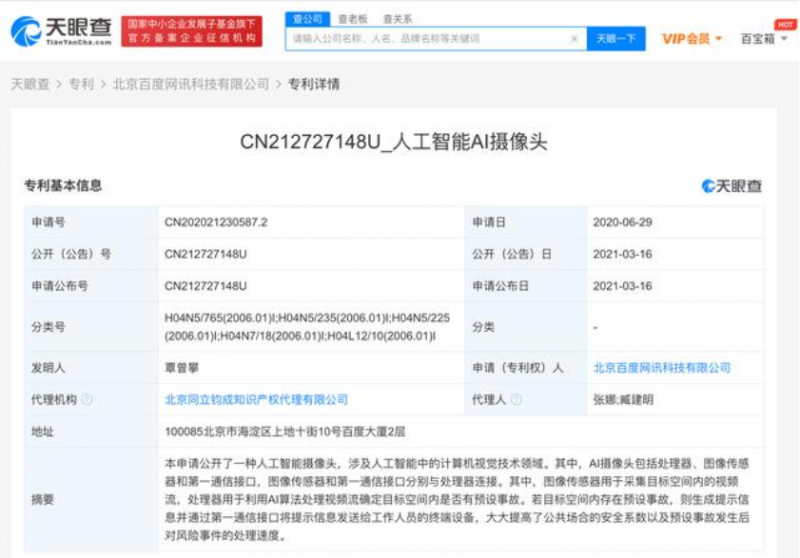
Task: Click the help icon beside 代理机构
Action: [x=87, y=400]
